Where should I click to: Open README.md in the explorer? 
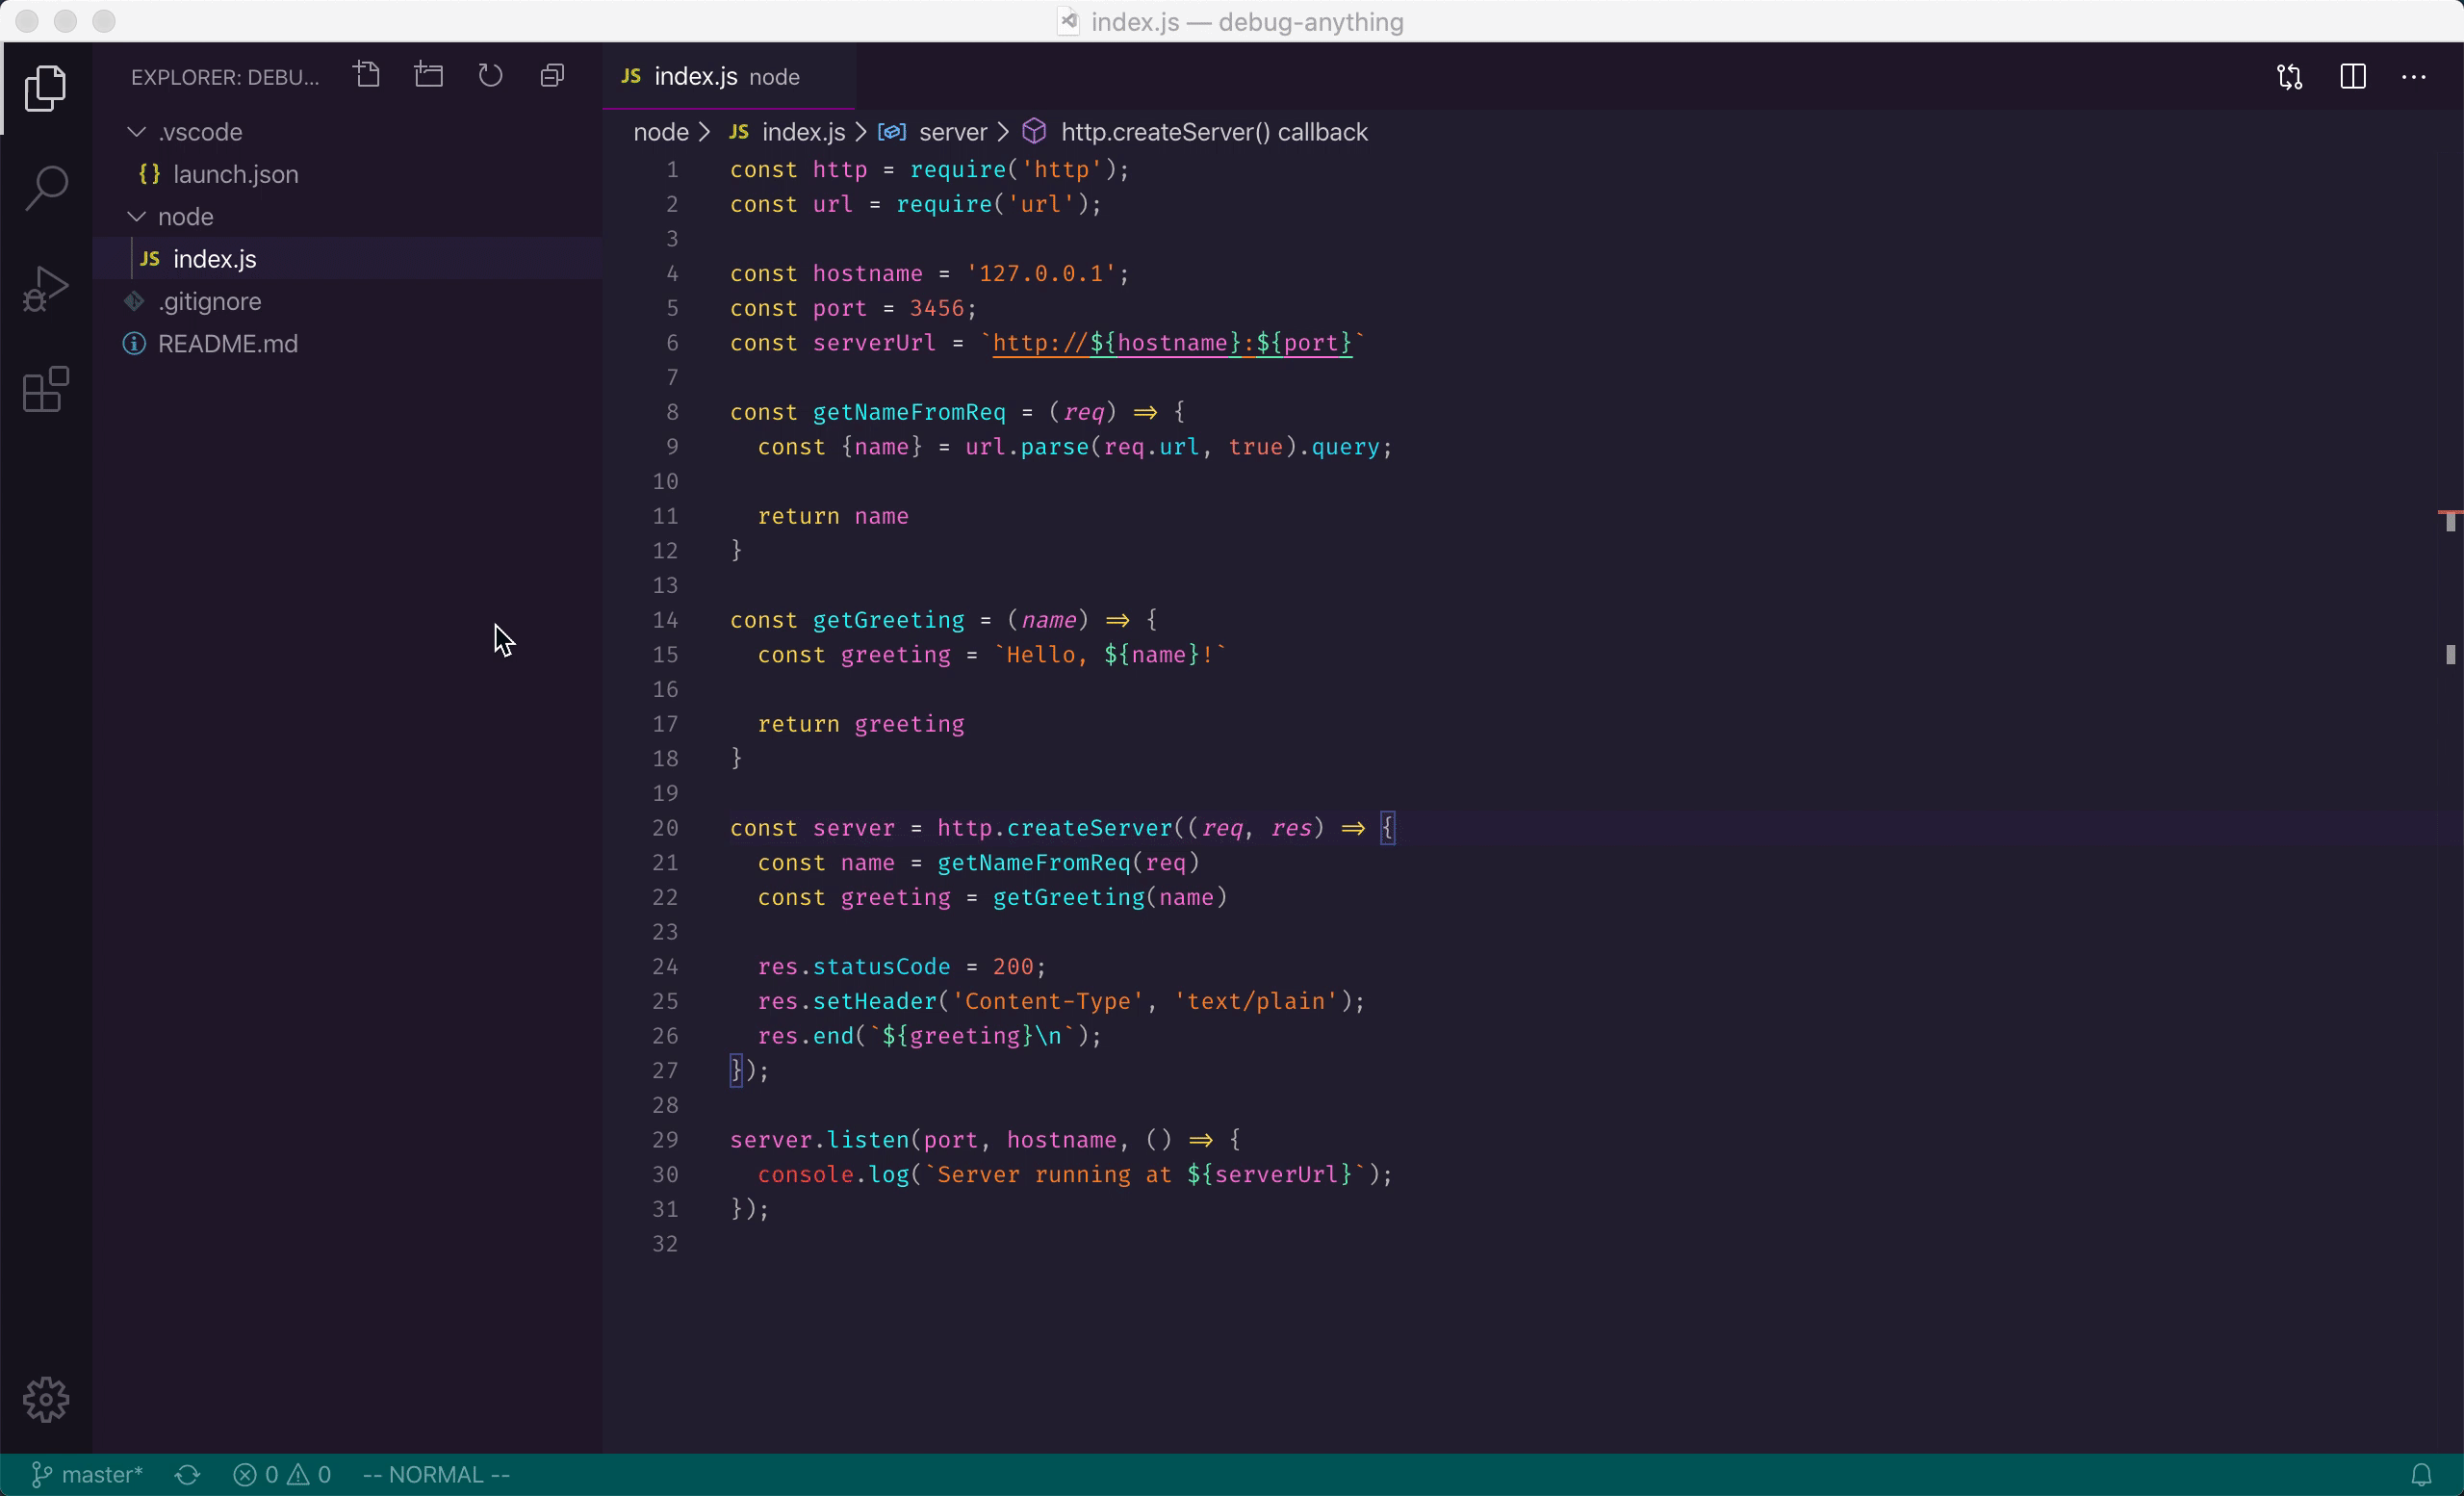click(227, 344)
